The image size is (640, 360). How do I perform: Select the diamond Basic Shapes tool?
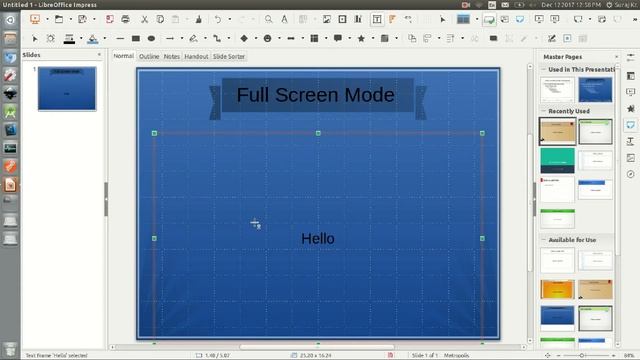point(244,38)
